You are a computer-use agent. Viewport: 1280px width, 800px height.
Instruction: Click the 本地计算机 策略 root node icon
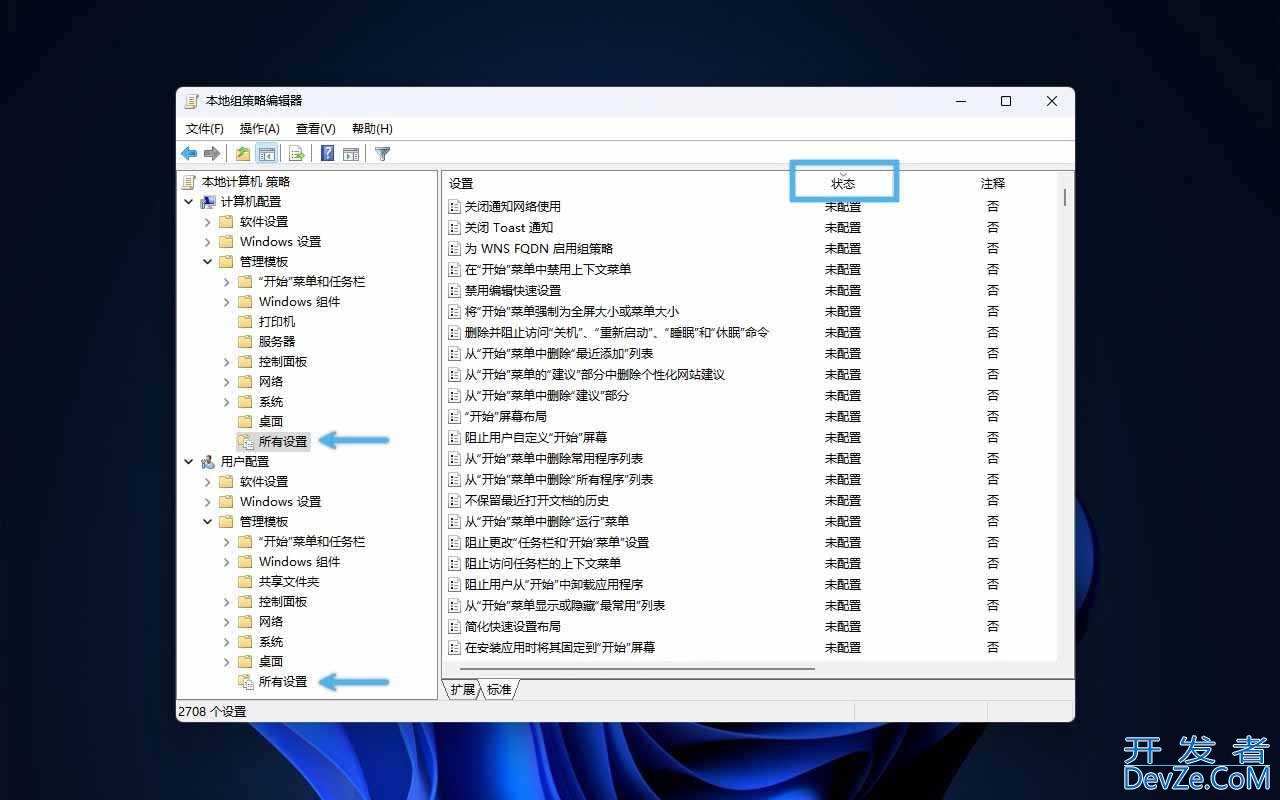[190, 182]
